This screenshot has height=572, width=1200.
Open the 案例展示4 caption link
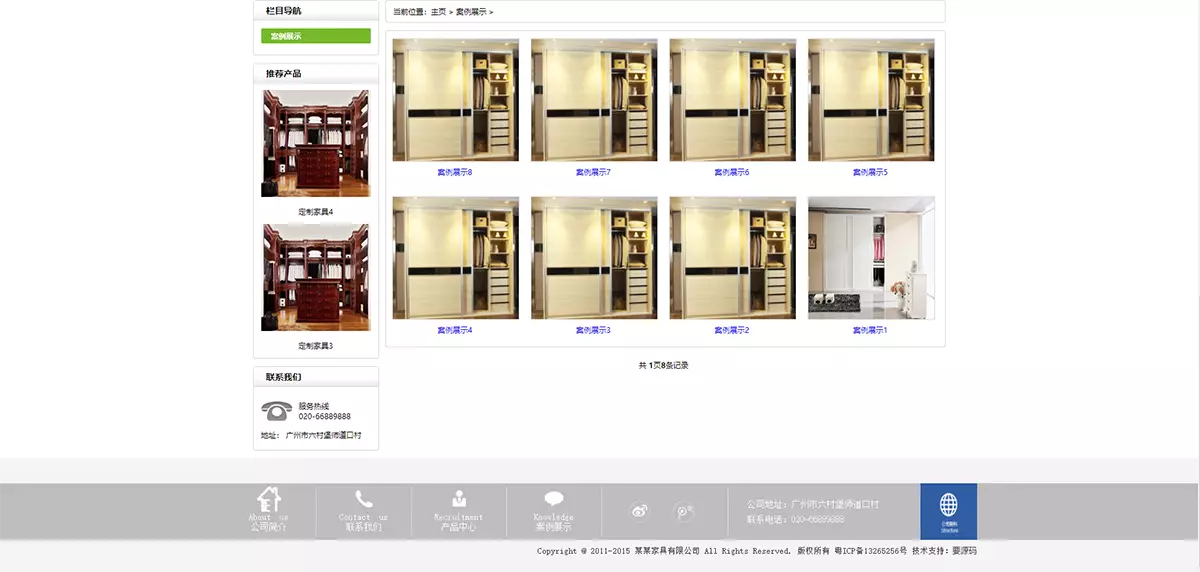point(454,330)
